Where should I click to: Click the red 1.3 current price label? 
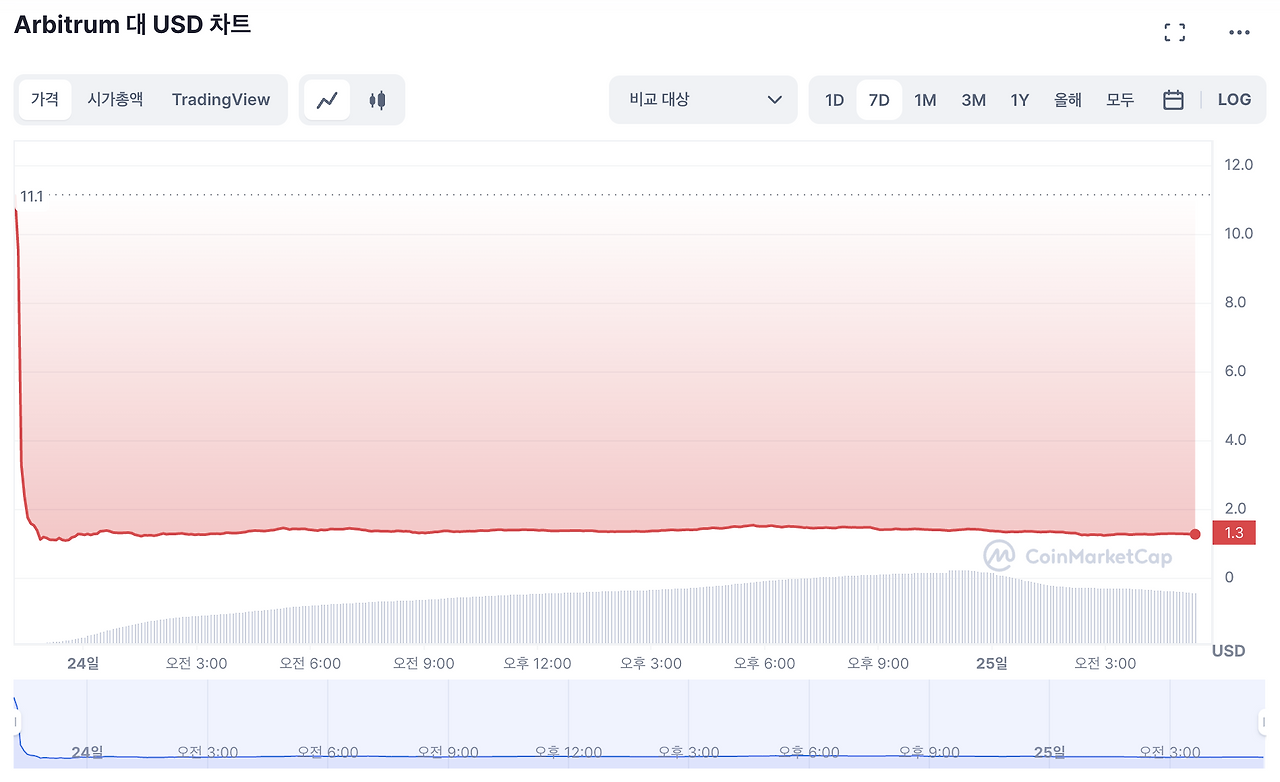1234,533
